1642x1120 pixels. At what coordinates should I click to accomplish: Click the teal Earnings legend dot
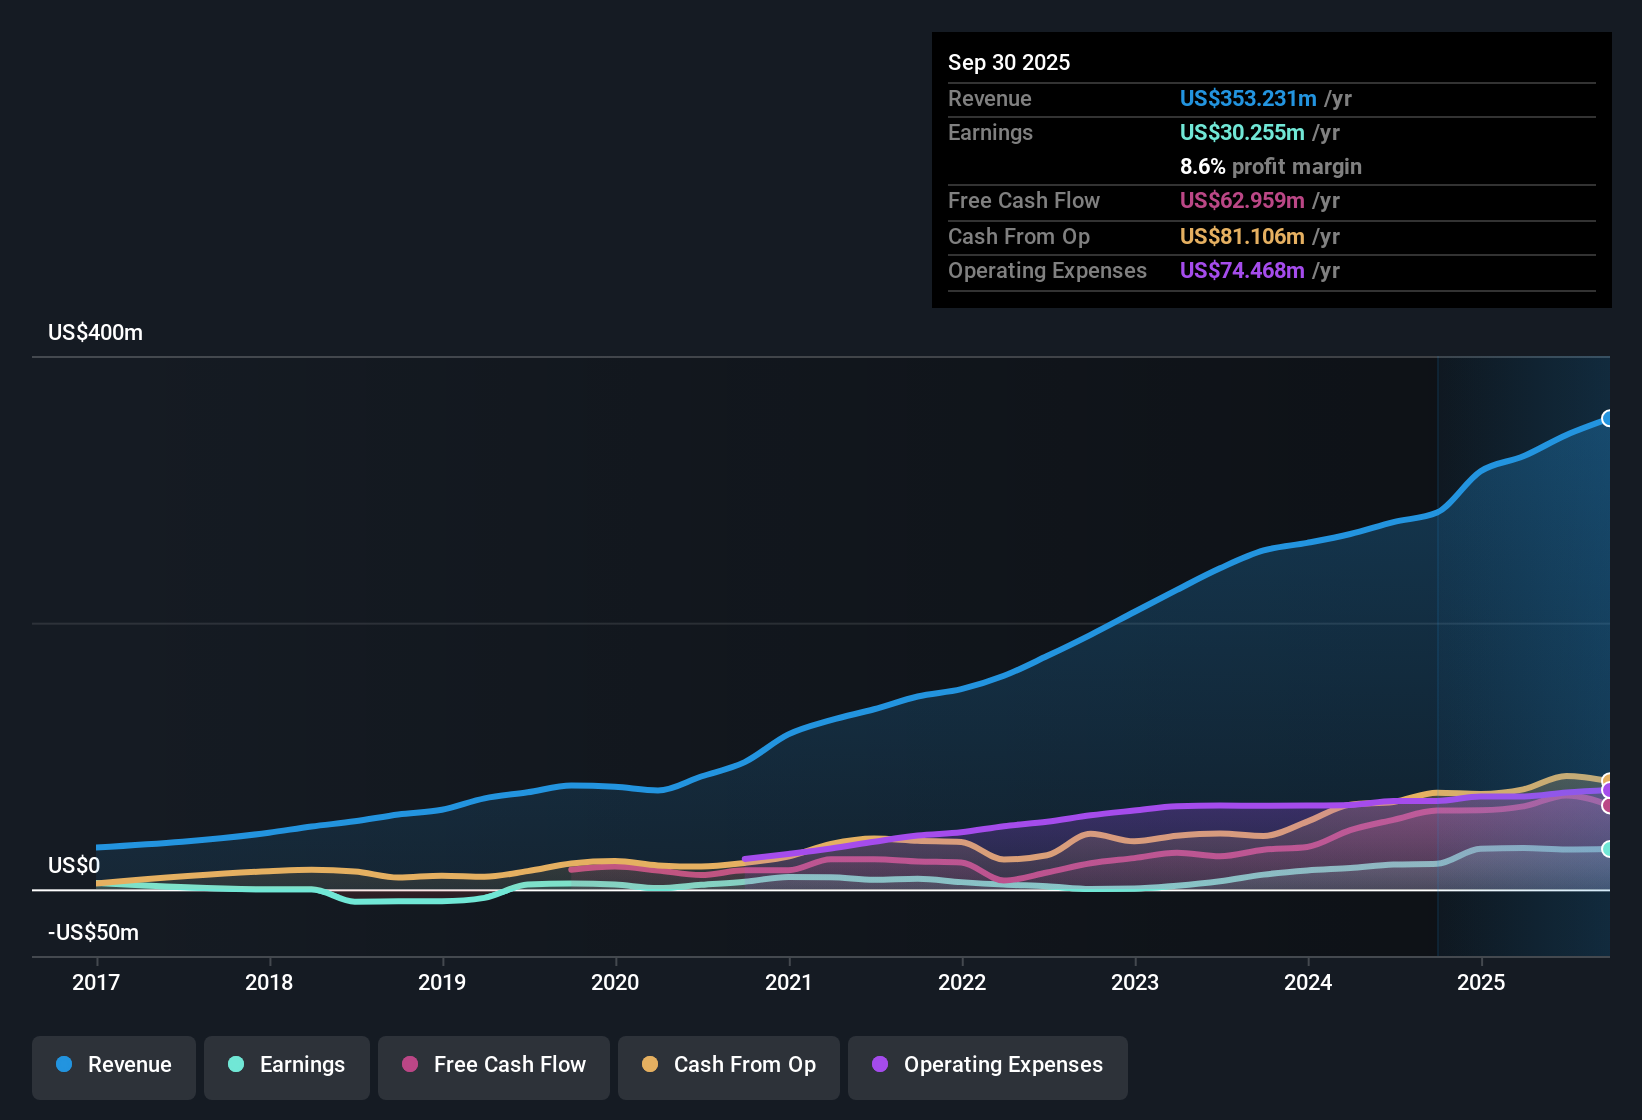point(236,1065)
